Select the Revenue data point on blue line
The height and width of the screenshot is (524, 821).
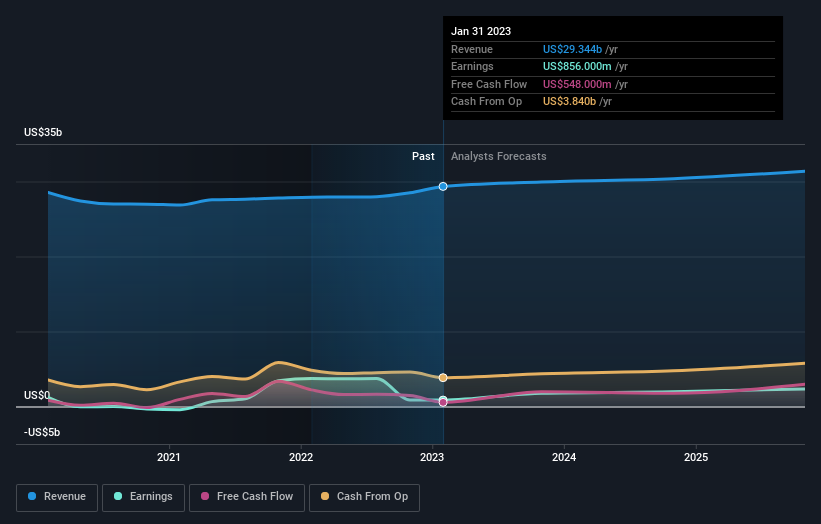pyautogui.click(x=443, y=186)
